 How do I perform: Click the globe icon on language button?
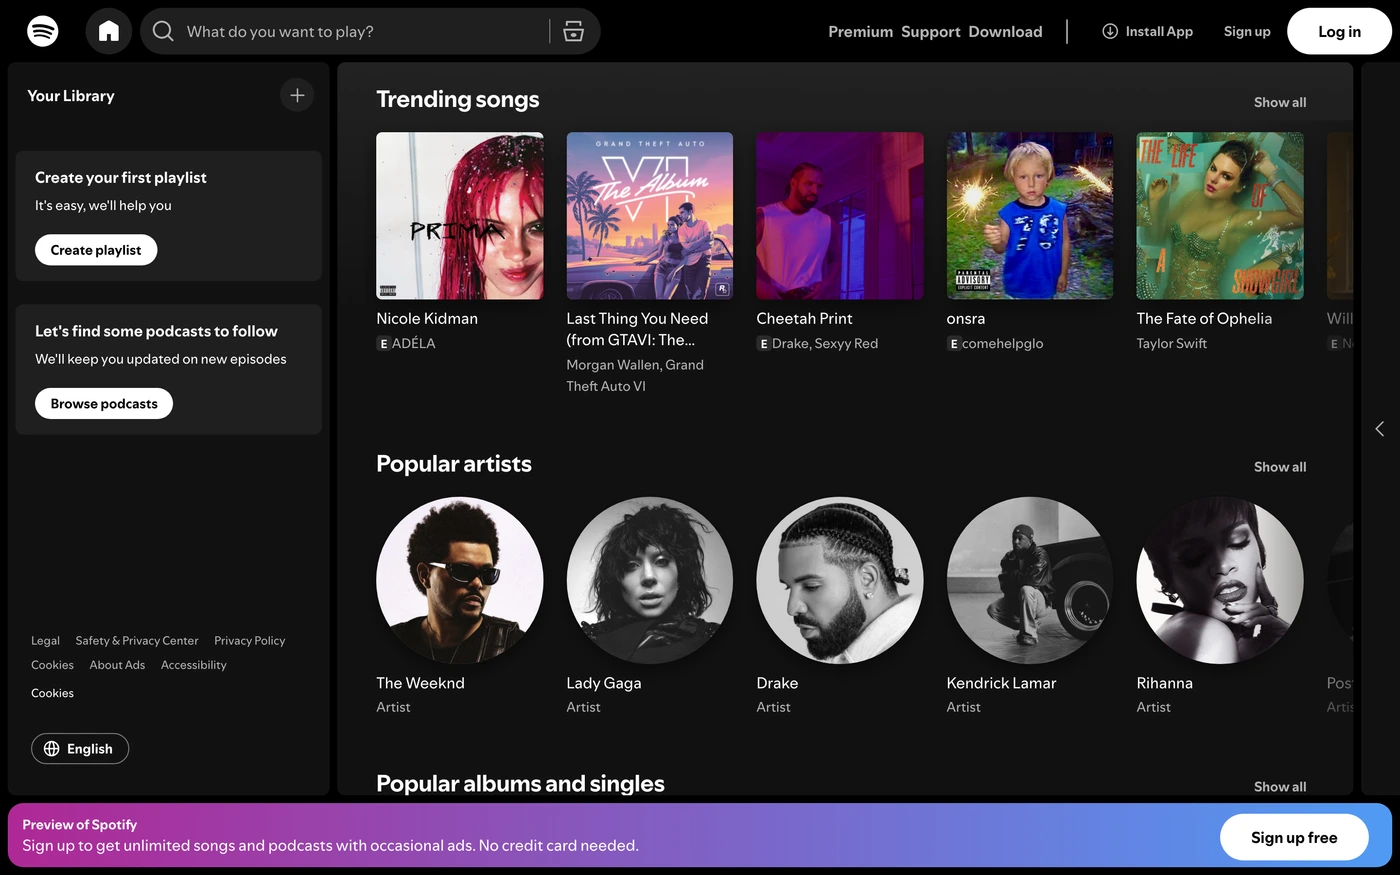[52, 749]
